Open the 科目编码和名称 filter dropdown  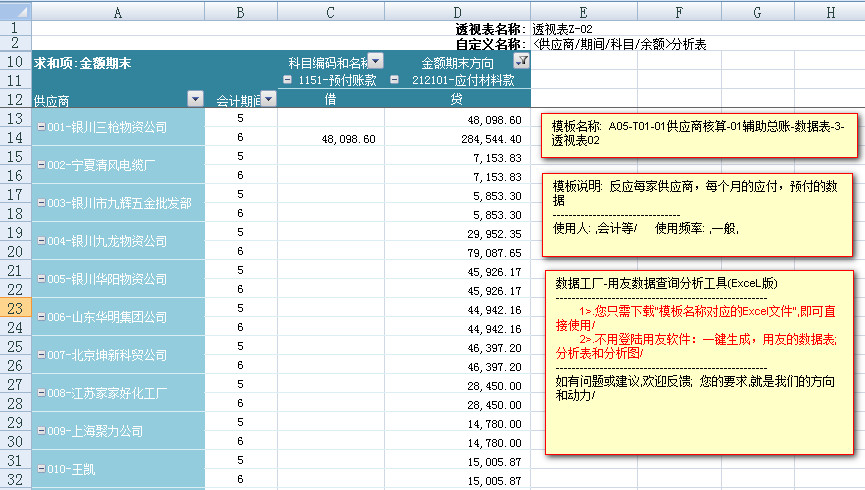pyautogui.click(x=376, y=62)
